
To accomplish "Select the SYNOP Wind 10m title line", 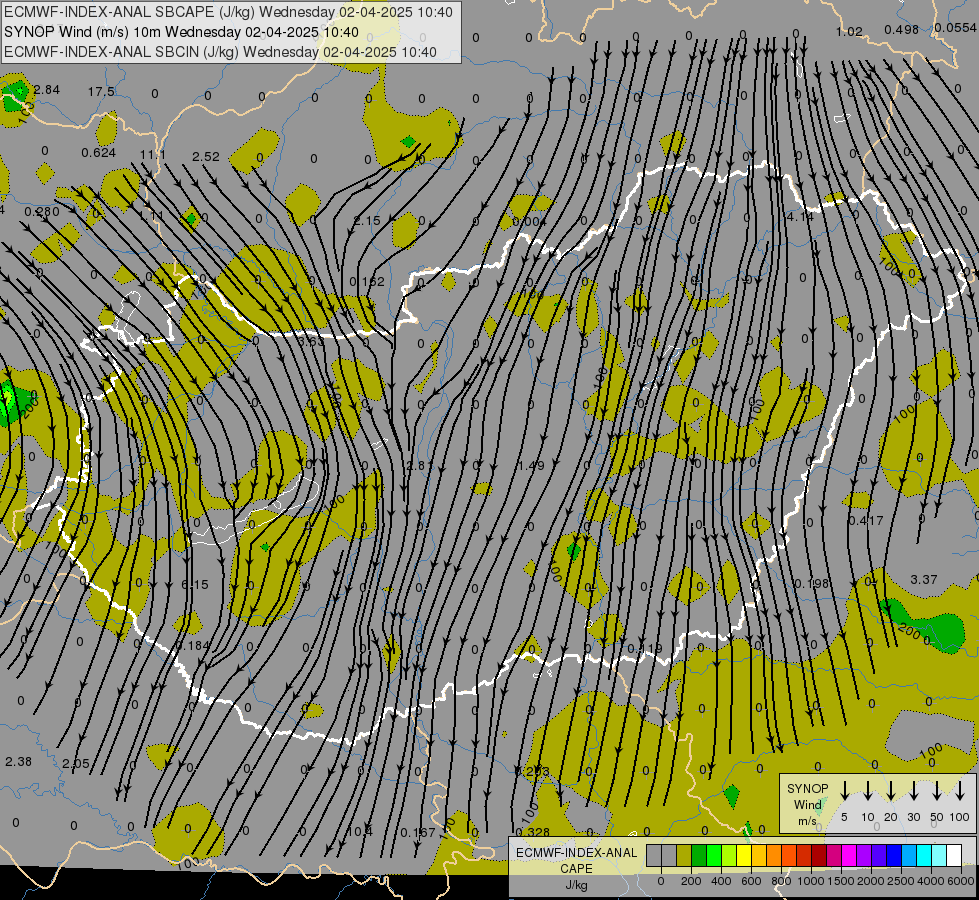I will click(181, 32).
